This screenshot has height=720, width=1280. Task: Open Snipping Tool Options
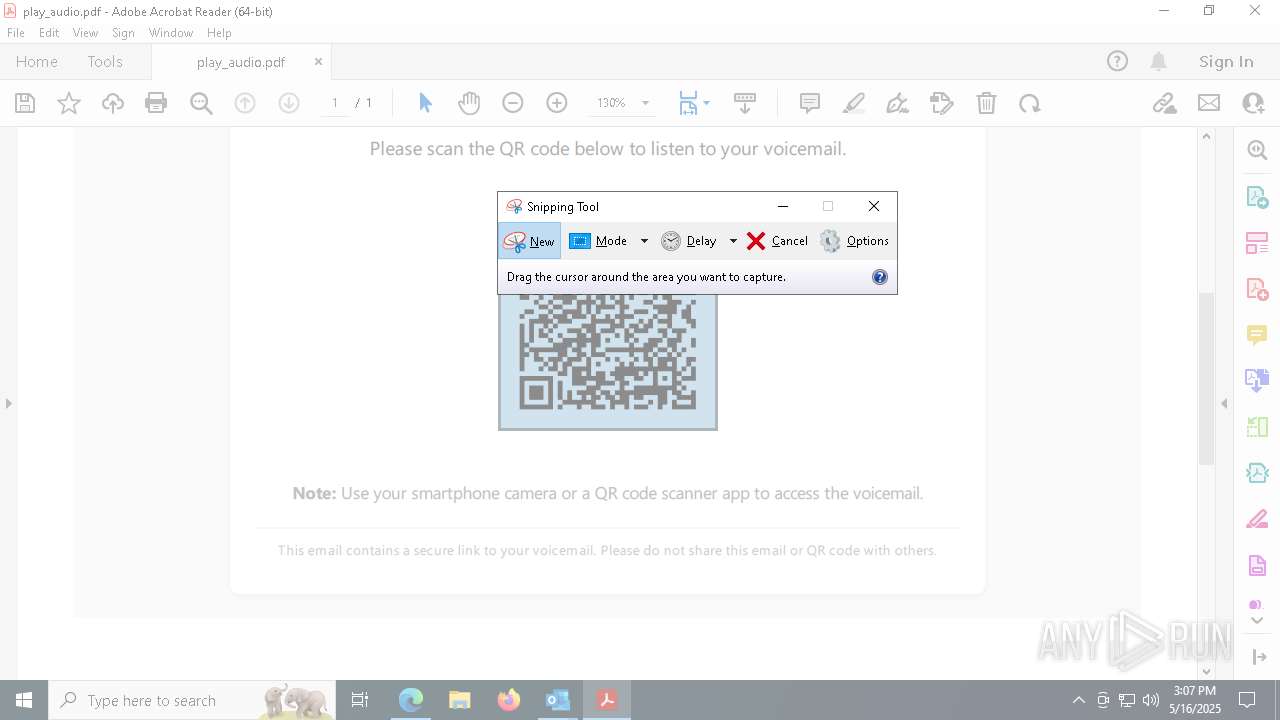tap(854, 241)
